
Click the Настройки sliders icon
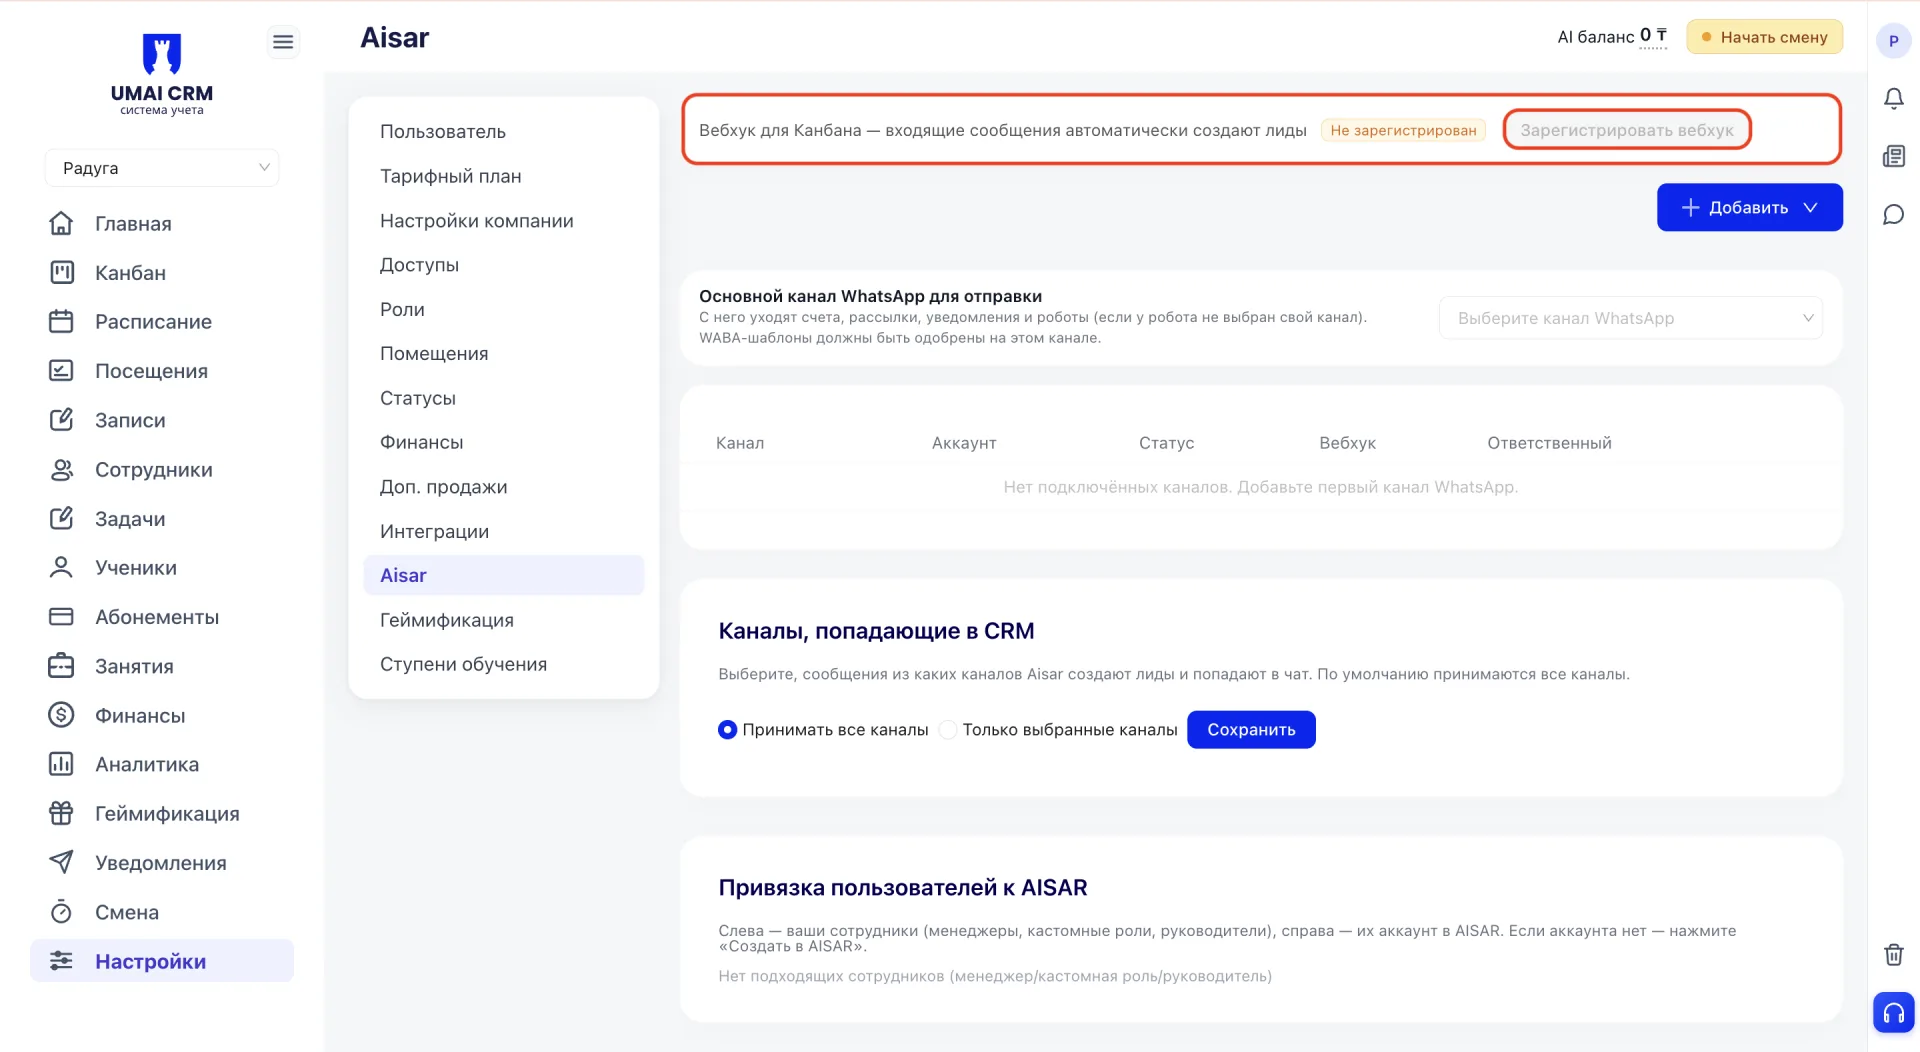[x=61, y=960]
